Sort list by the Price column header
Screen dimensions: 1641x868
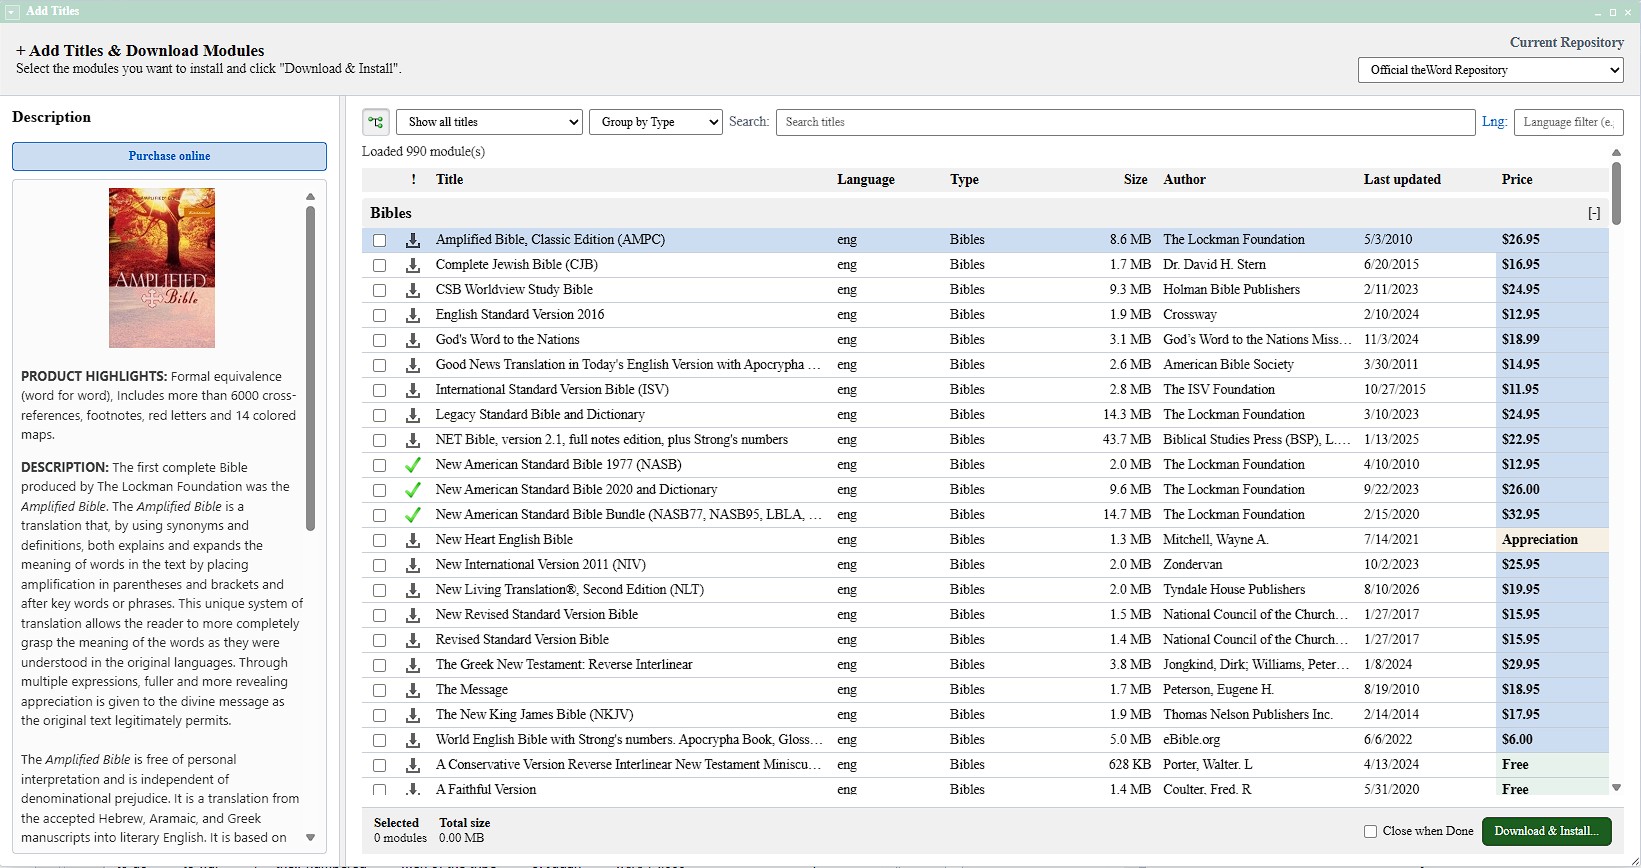tap(1516, 180)
